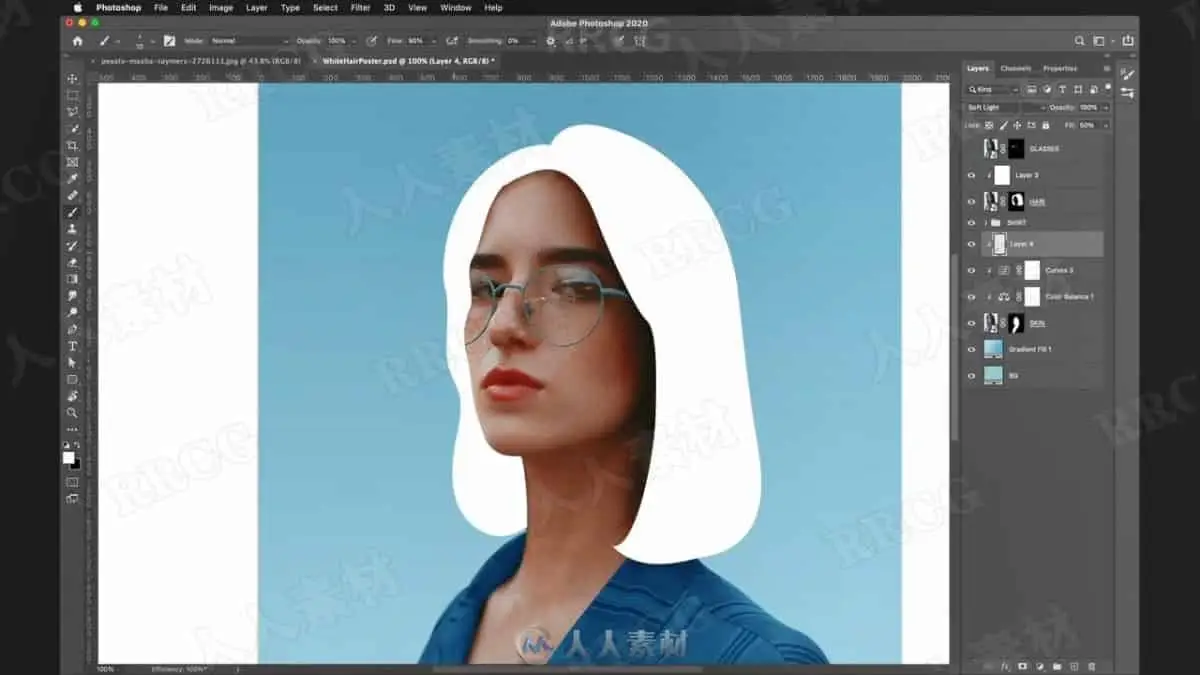This screenshot has width=1200, height=675.
Task: Open Edit Toolbar three-dots icon
Action: coord(72,429)
